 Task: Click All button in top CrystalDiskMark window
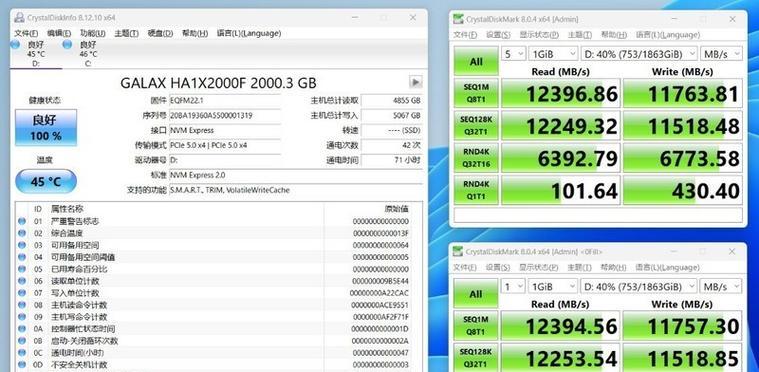click(476, 61)
